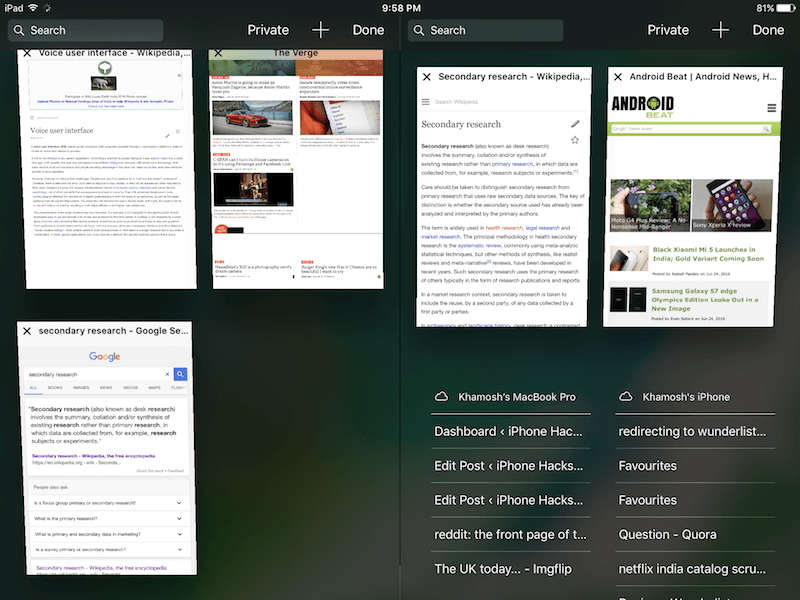The width and height of the screenshot is (800, 600).
Task: Add new tab in right pane
Action: (x=720, y=30)
